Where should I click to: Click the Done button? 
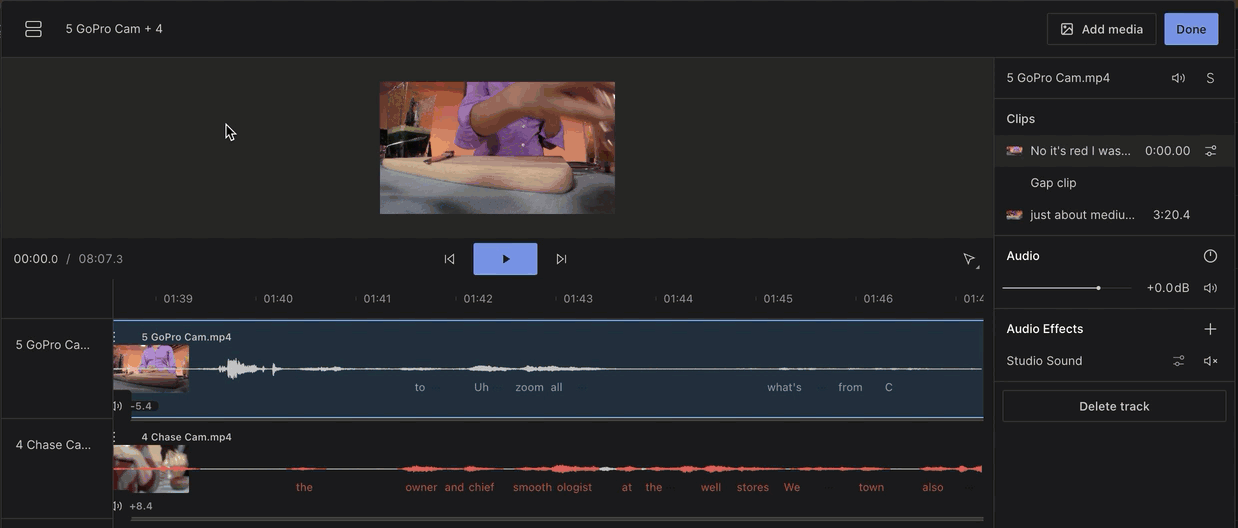click(x=1190, y=29)
